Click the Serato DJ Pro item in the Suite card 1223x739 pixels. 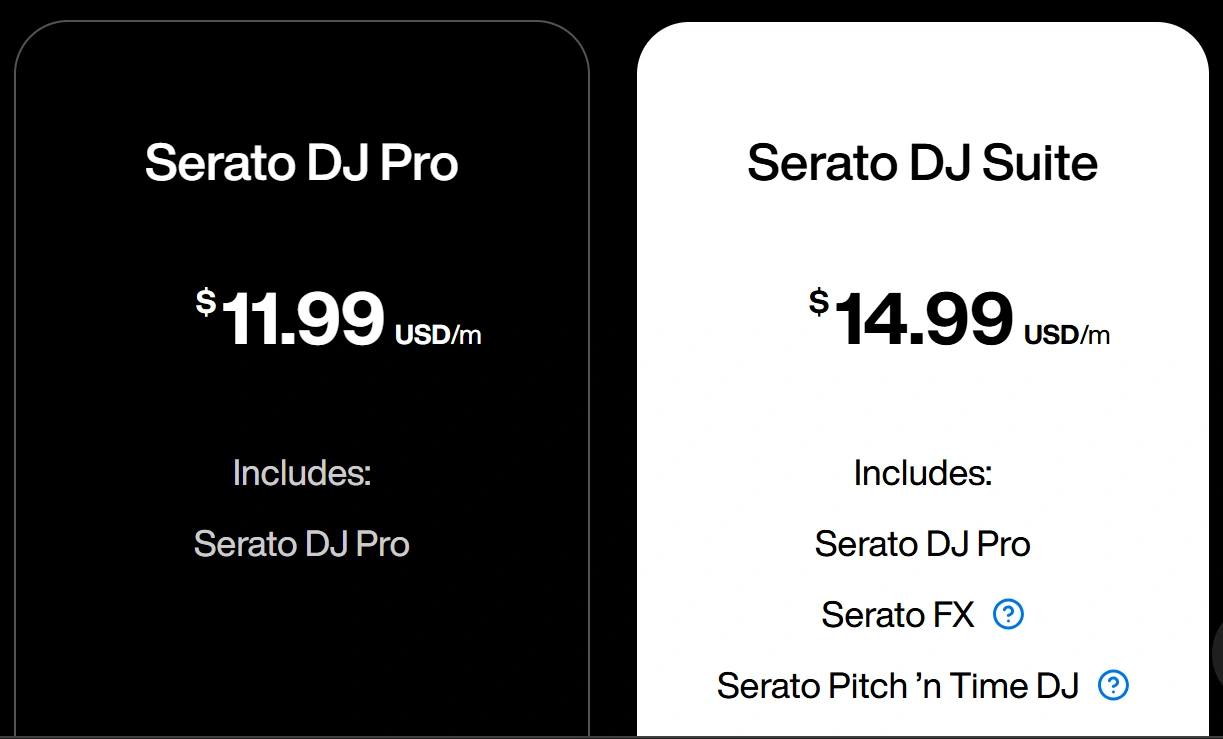click(x=922, y=544)
